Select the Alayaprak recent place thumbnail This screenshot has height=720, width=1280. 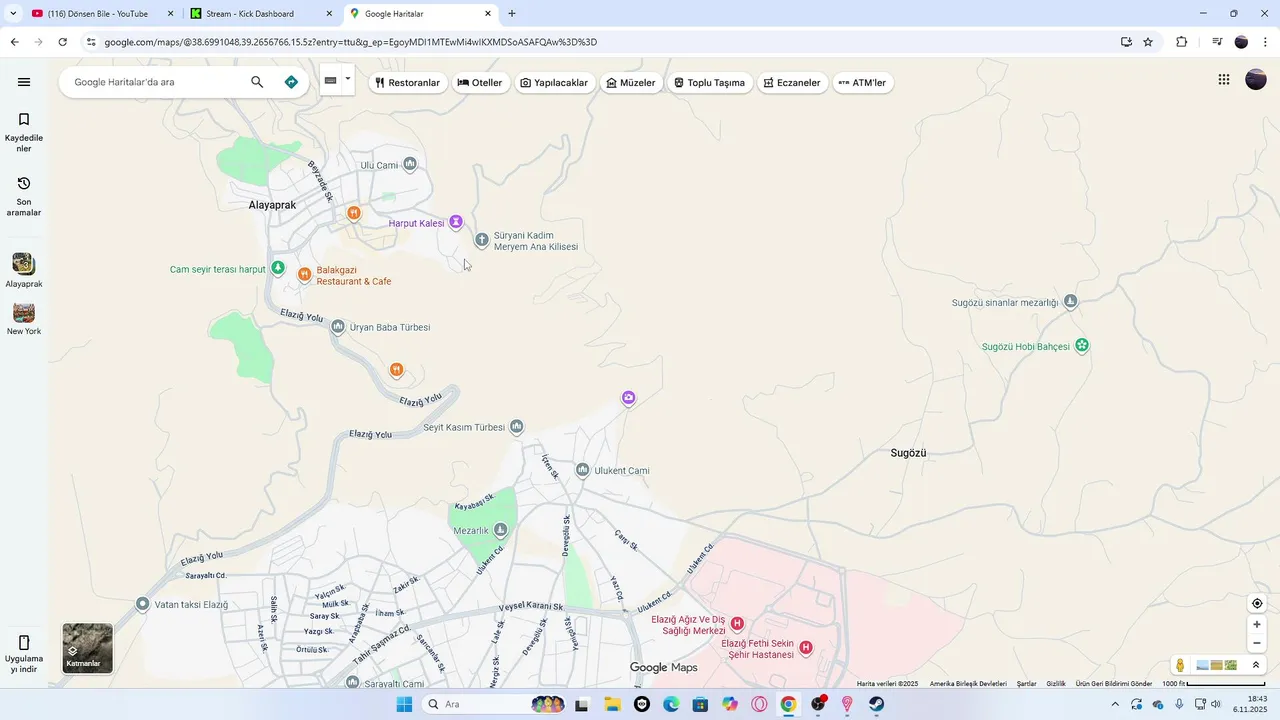click(x=24, y=264)
